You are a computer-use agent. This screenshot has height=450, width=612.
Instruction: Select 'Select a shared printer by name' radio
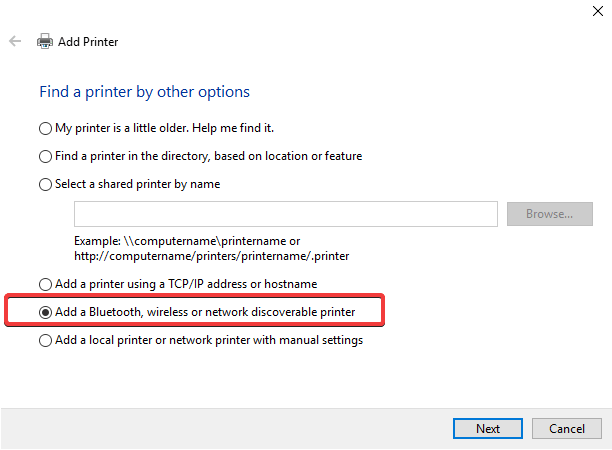pos(45,184)
